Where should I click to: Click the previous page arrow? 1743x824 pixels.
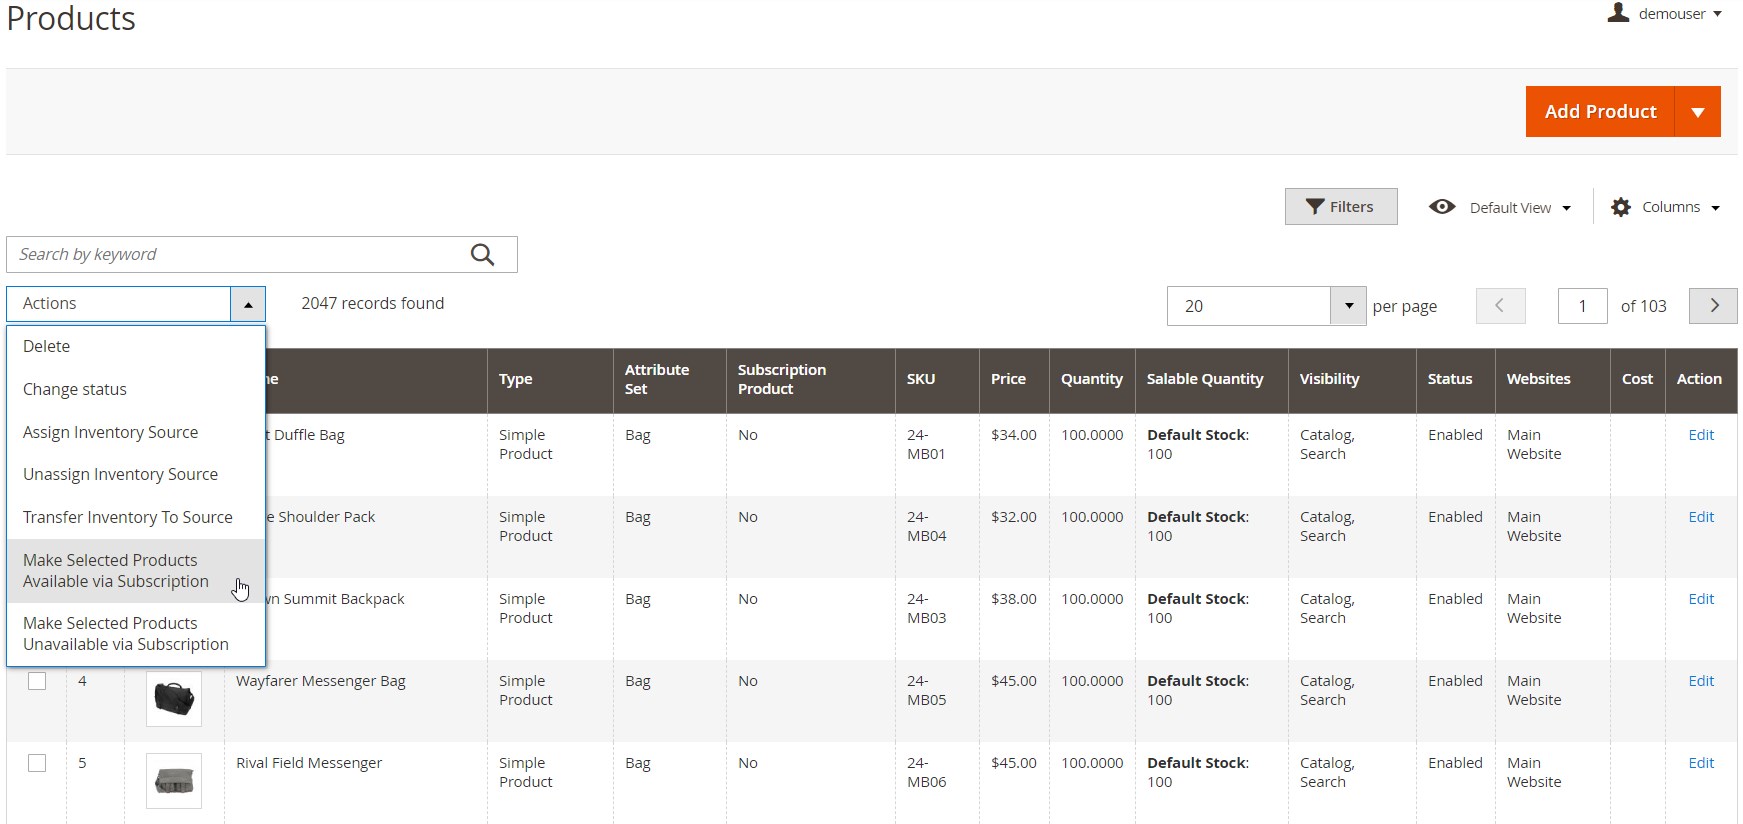pos(1500,306)
